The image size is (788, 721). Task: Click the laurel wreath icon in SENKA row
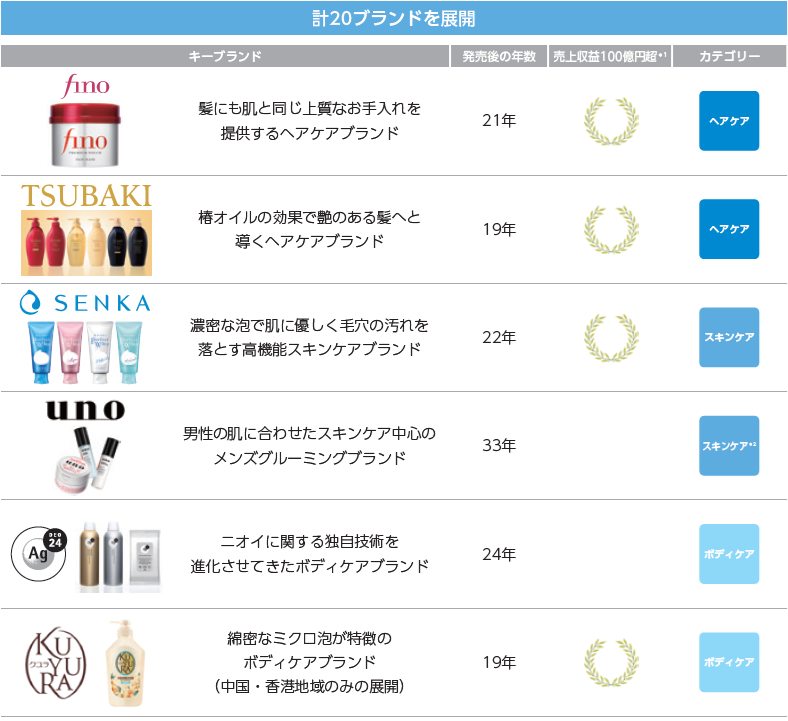pyautogui.click(x=611, y=337)
